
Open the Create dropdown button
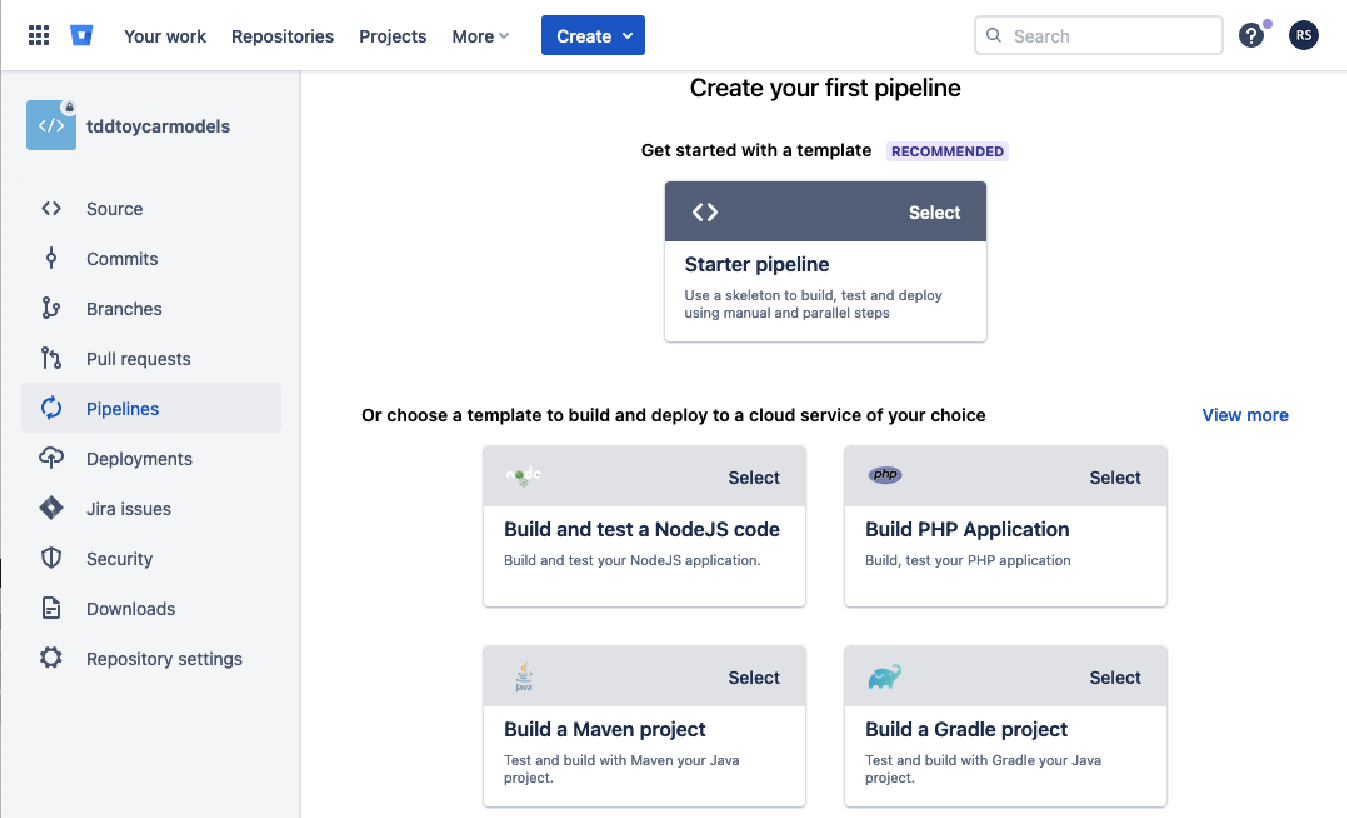coord(593,36)
